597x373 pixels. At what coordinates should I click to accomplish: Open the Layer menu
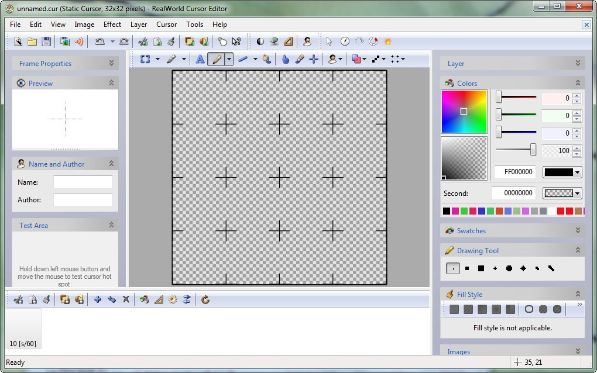point(138,24)
